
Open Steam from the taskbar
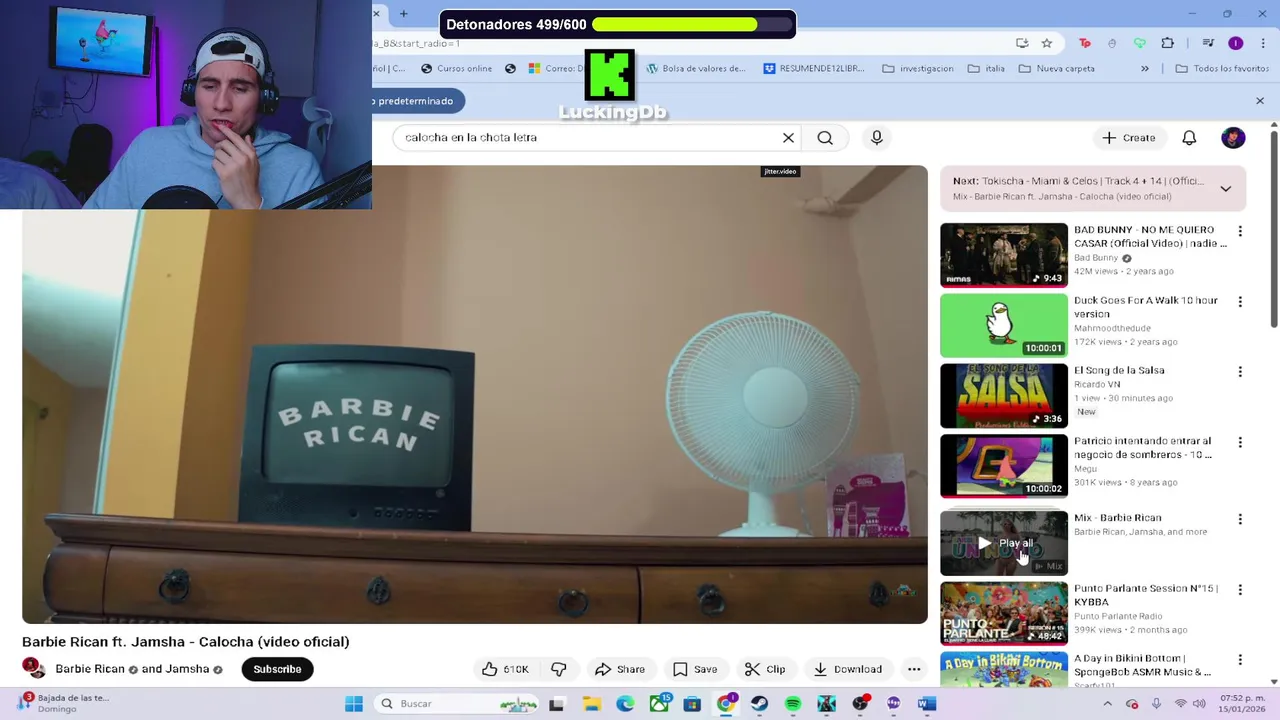click(759, 704)
